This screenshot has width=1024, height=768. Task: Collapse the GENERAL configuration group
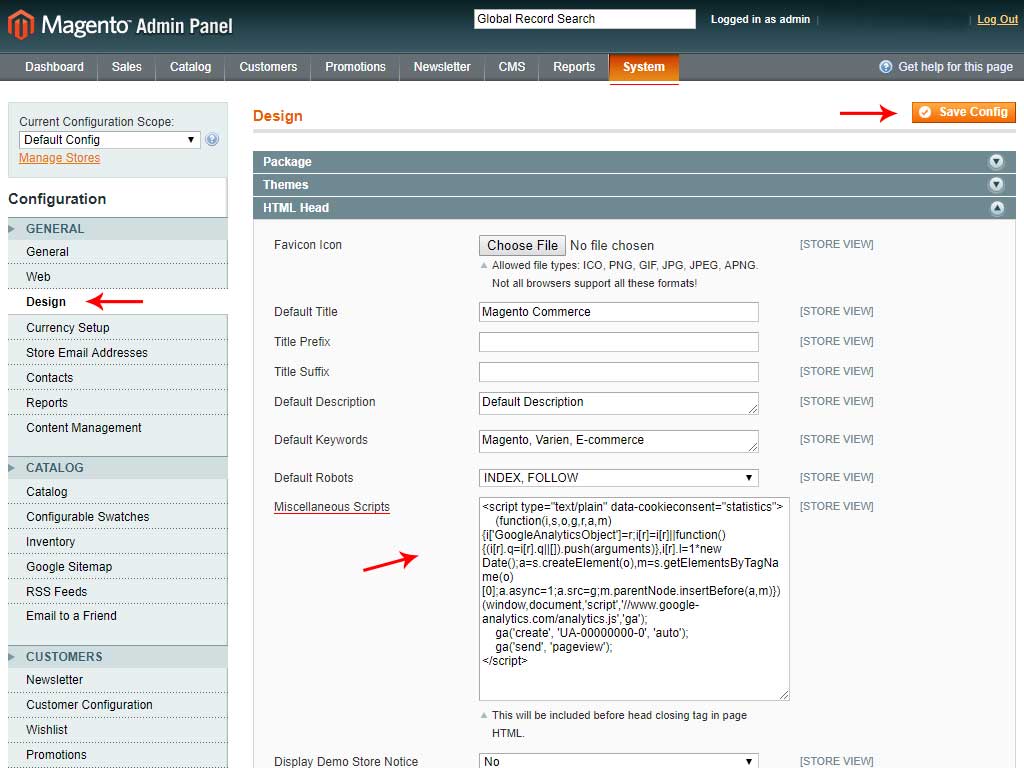118,229
